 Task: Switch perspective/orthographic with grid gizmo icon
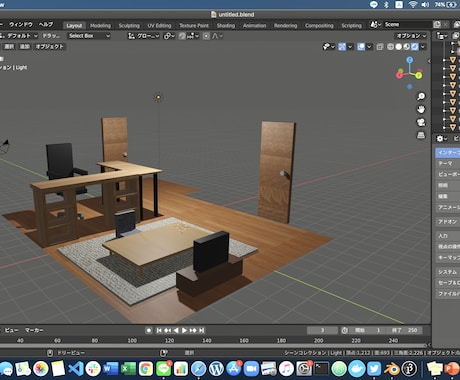(421, 135)
